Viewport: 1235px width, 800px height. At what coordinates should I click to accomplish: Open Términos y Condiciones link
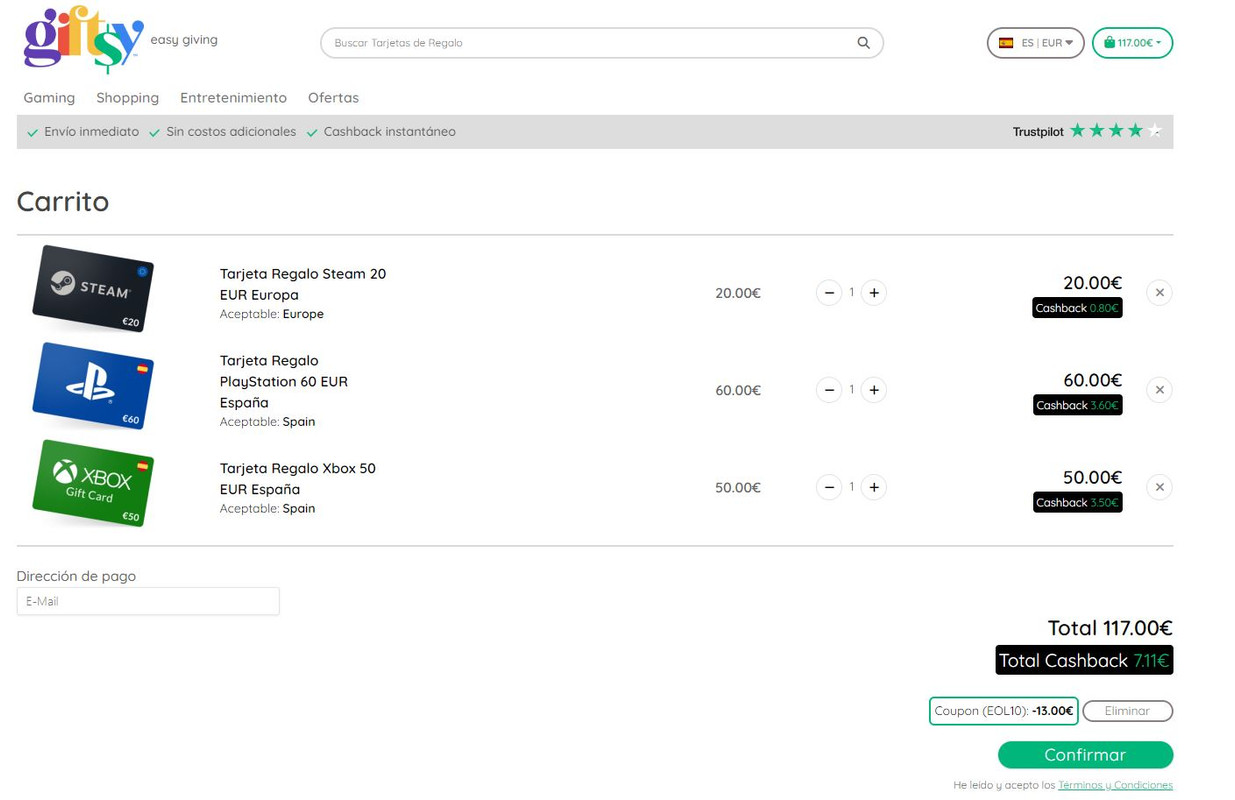(x=1115, y=785)
